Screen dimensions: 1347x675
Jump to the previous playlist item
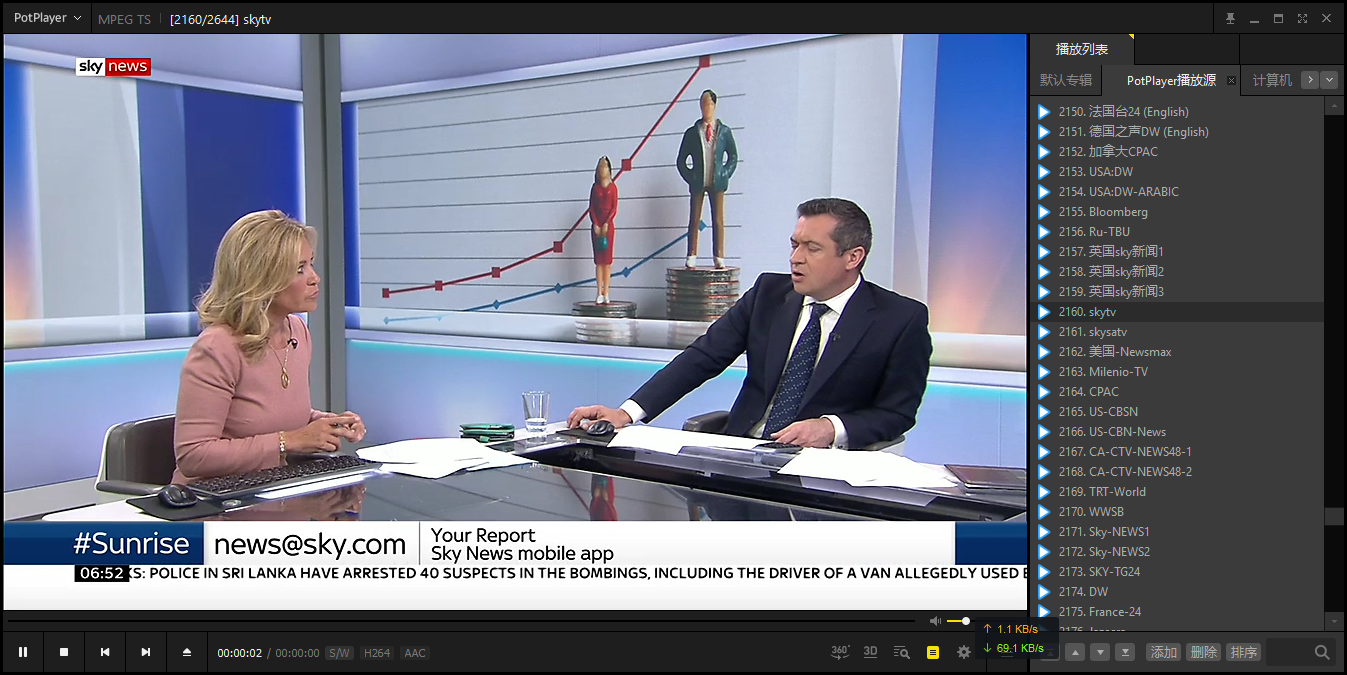pyautogui.click(x=105, y=652)
